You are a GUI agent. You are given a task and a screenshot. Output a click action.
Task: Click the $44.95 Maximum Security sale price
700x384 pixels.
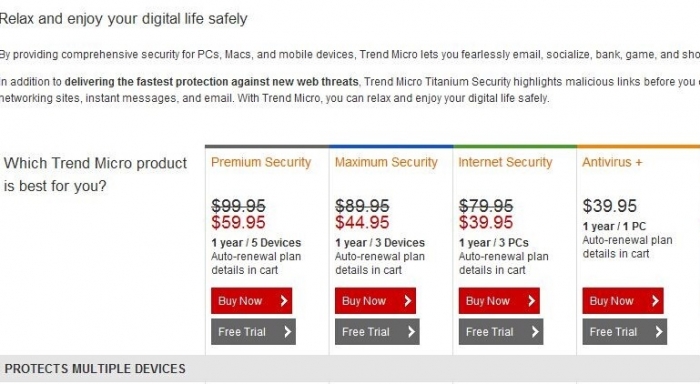pos(362,222)
